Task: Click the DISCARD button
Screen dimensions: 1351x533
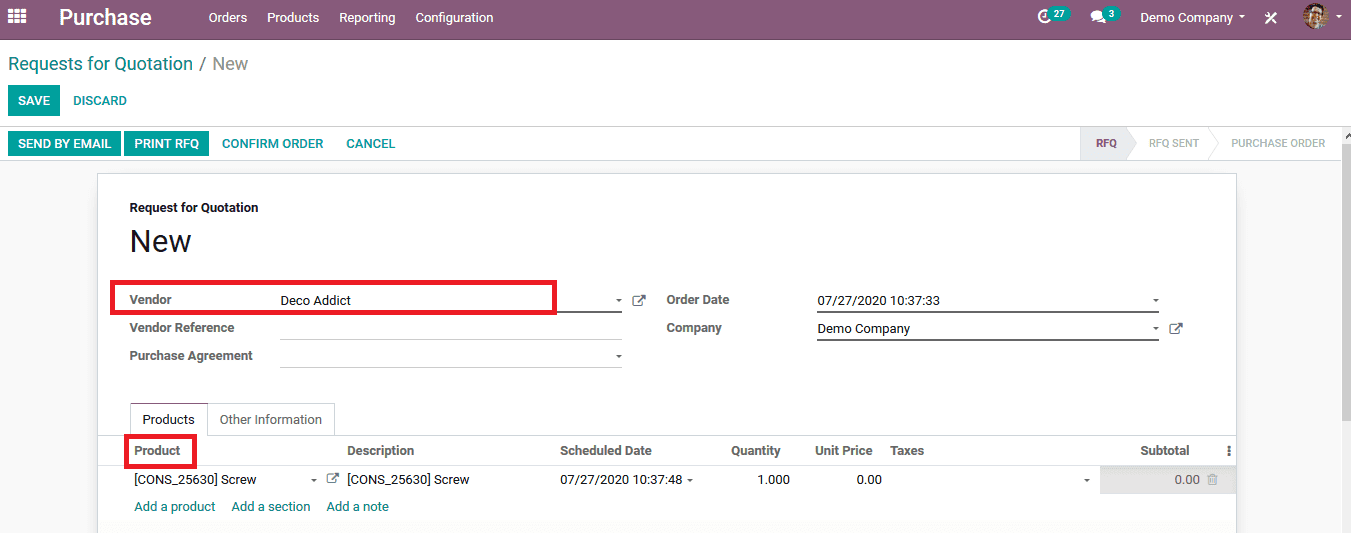Action: (x=100, y=100)
